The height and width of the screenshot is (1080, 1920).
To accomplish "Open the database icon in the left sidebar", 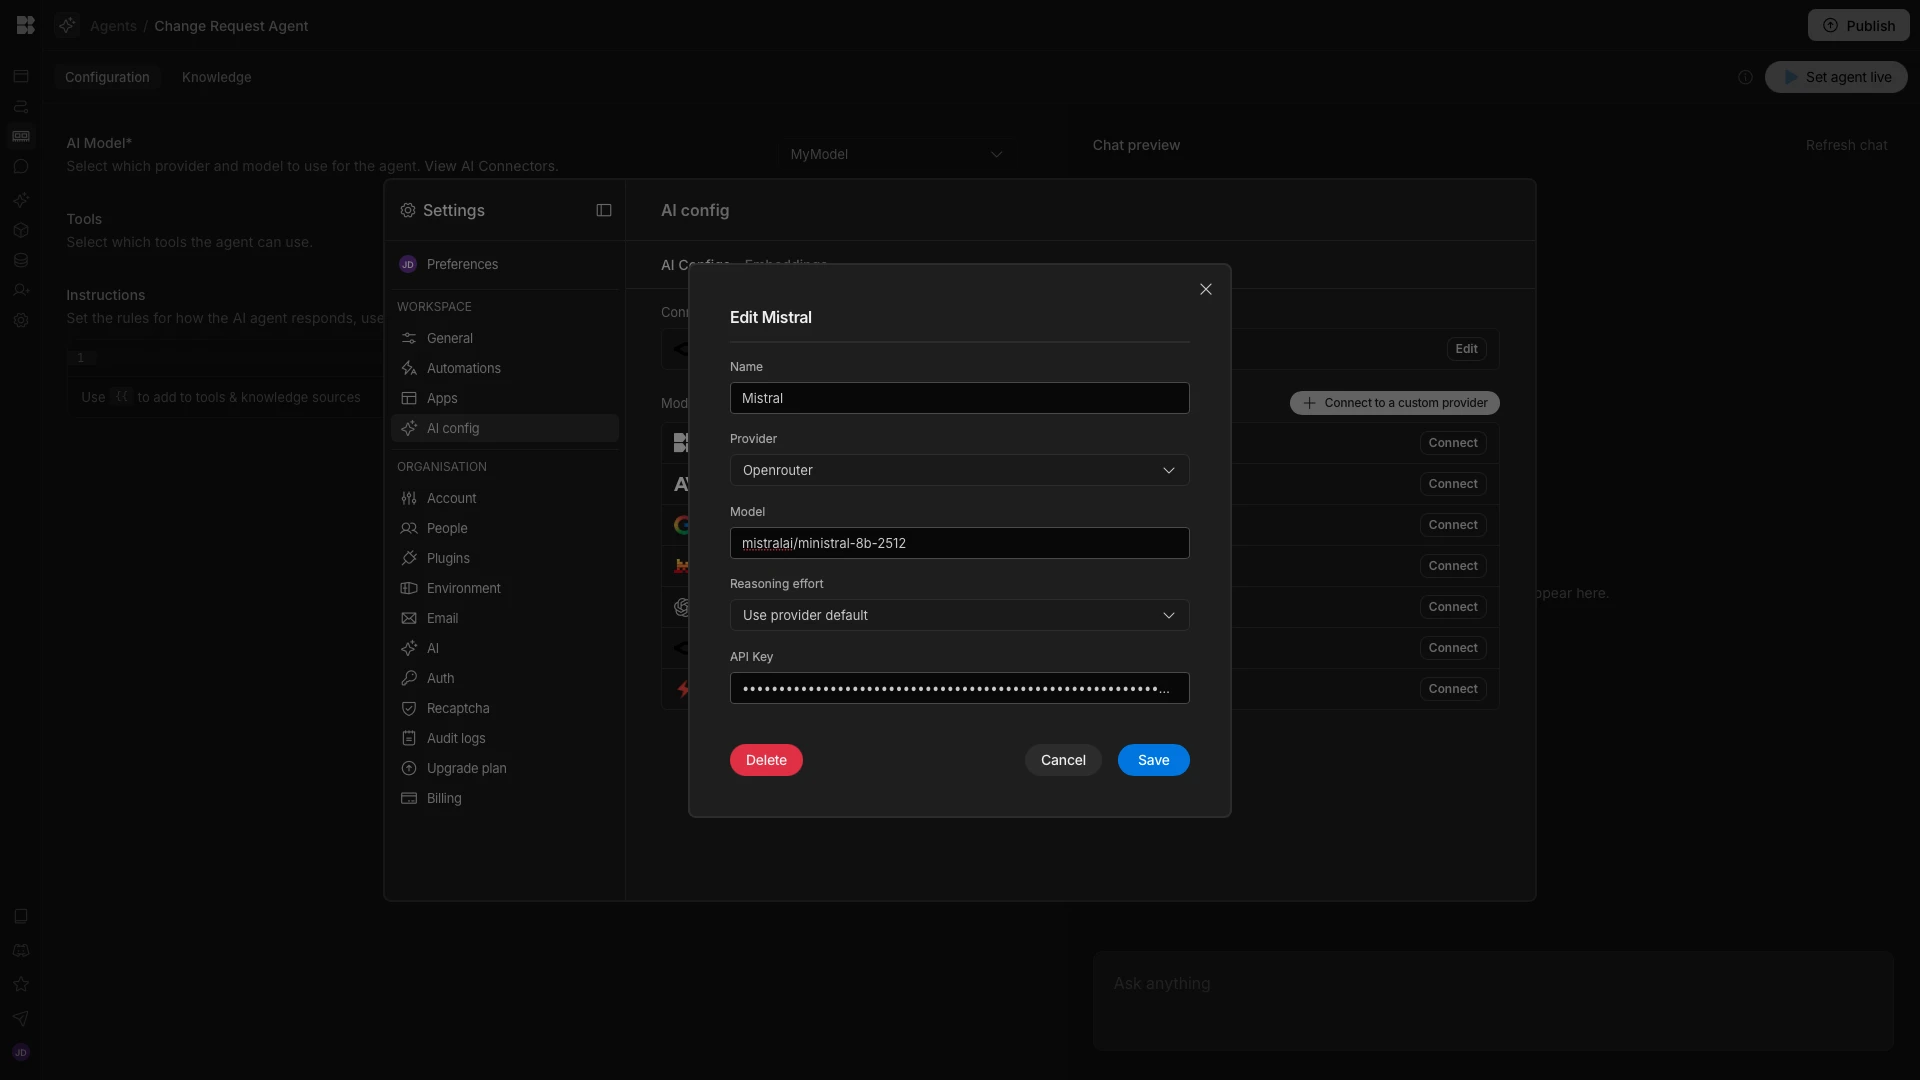I will [x=20, y=261].
